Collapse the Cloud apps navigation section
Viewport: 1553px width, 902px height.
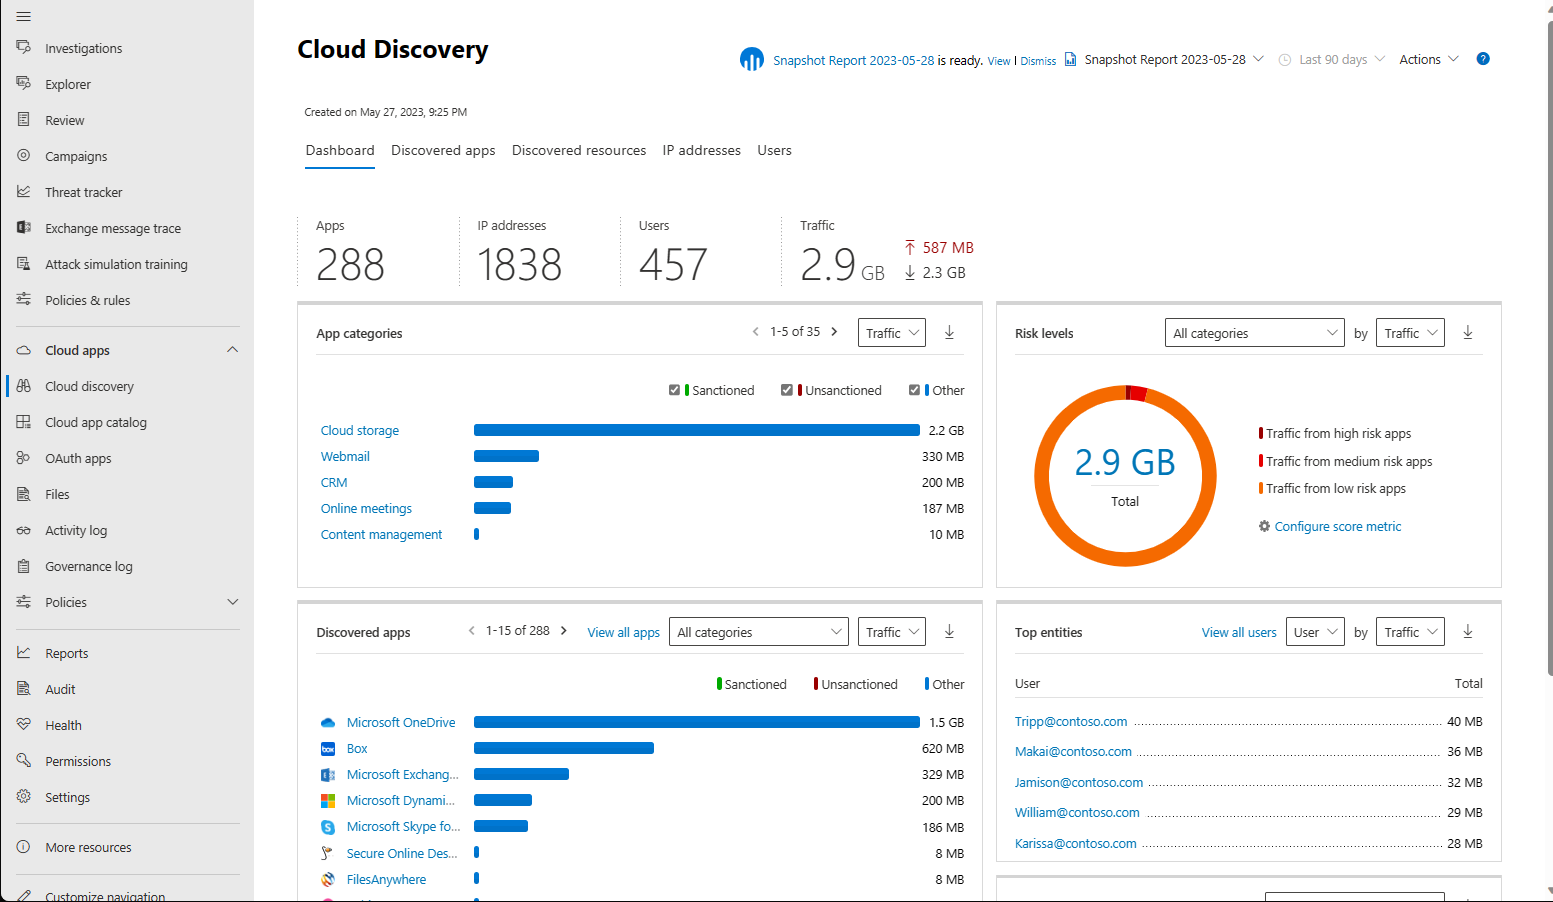point(232,349)
